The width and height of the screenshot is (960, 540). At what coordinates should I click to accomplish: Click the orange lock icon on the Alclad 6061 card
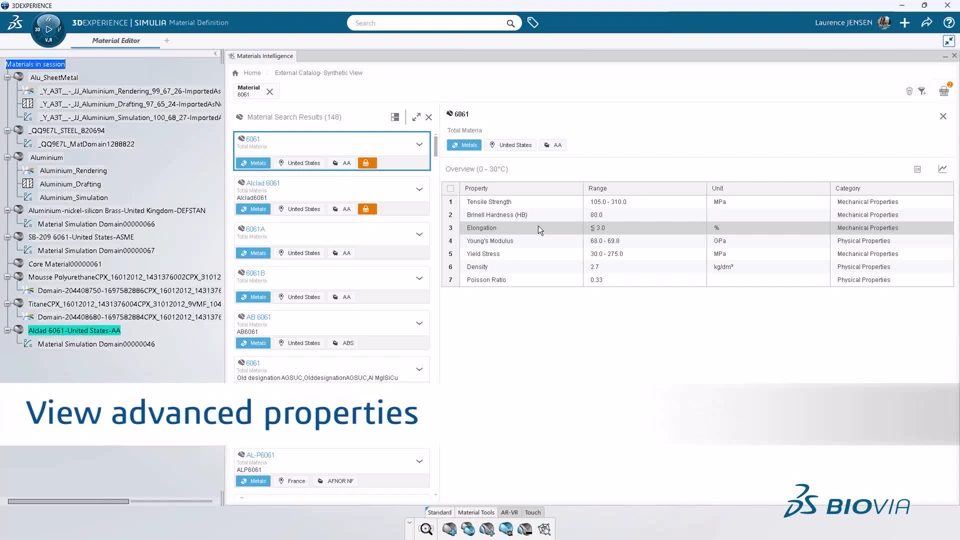pos(366,209)
